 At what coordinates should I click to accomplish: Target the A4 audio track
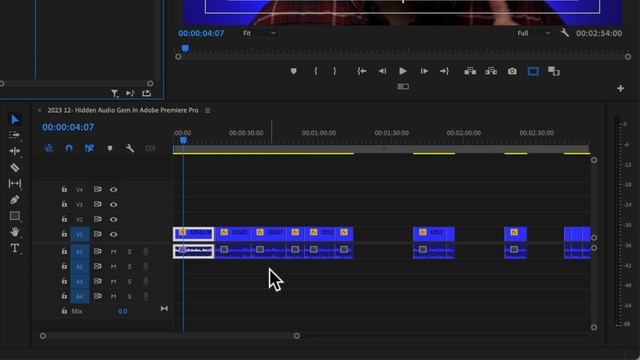coord(80,296)
